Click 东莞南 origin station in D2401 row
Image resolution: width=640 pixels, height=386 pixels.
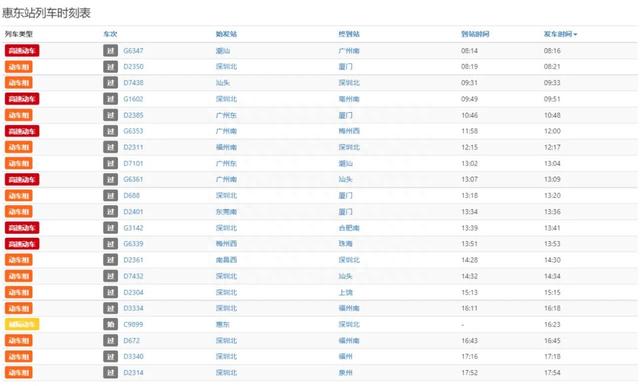tap(226, 212)
